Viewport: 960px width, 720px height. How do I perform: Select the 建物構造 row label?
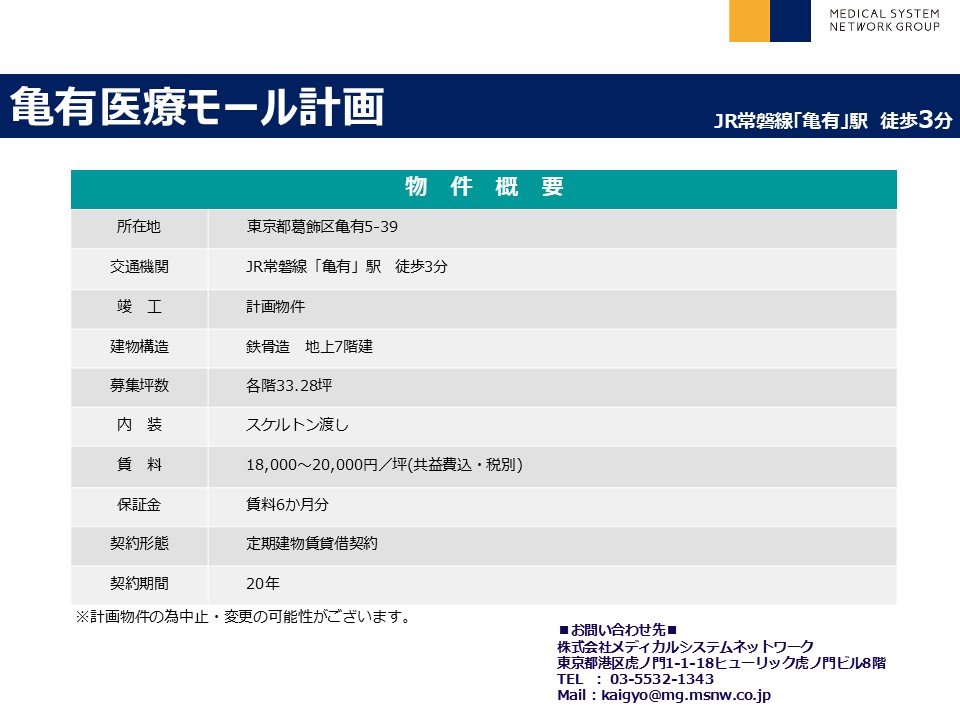click(x=139, y=347)
